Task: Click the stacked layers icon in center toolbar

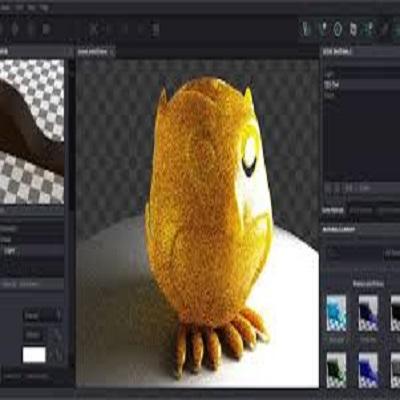Action: pyautogui.click(x=155, y=29)
